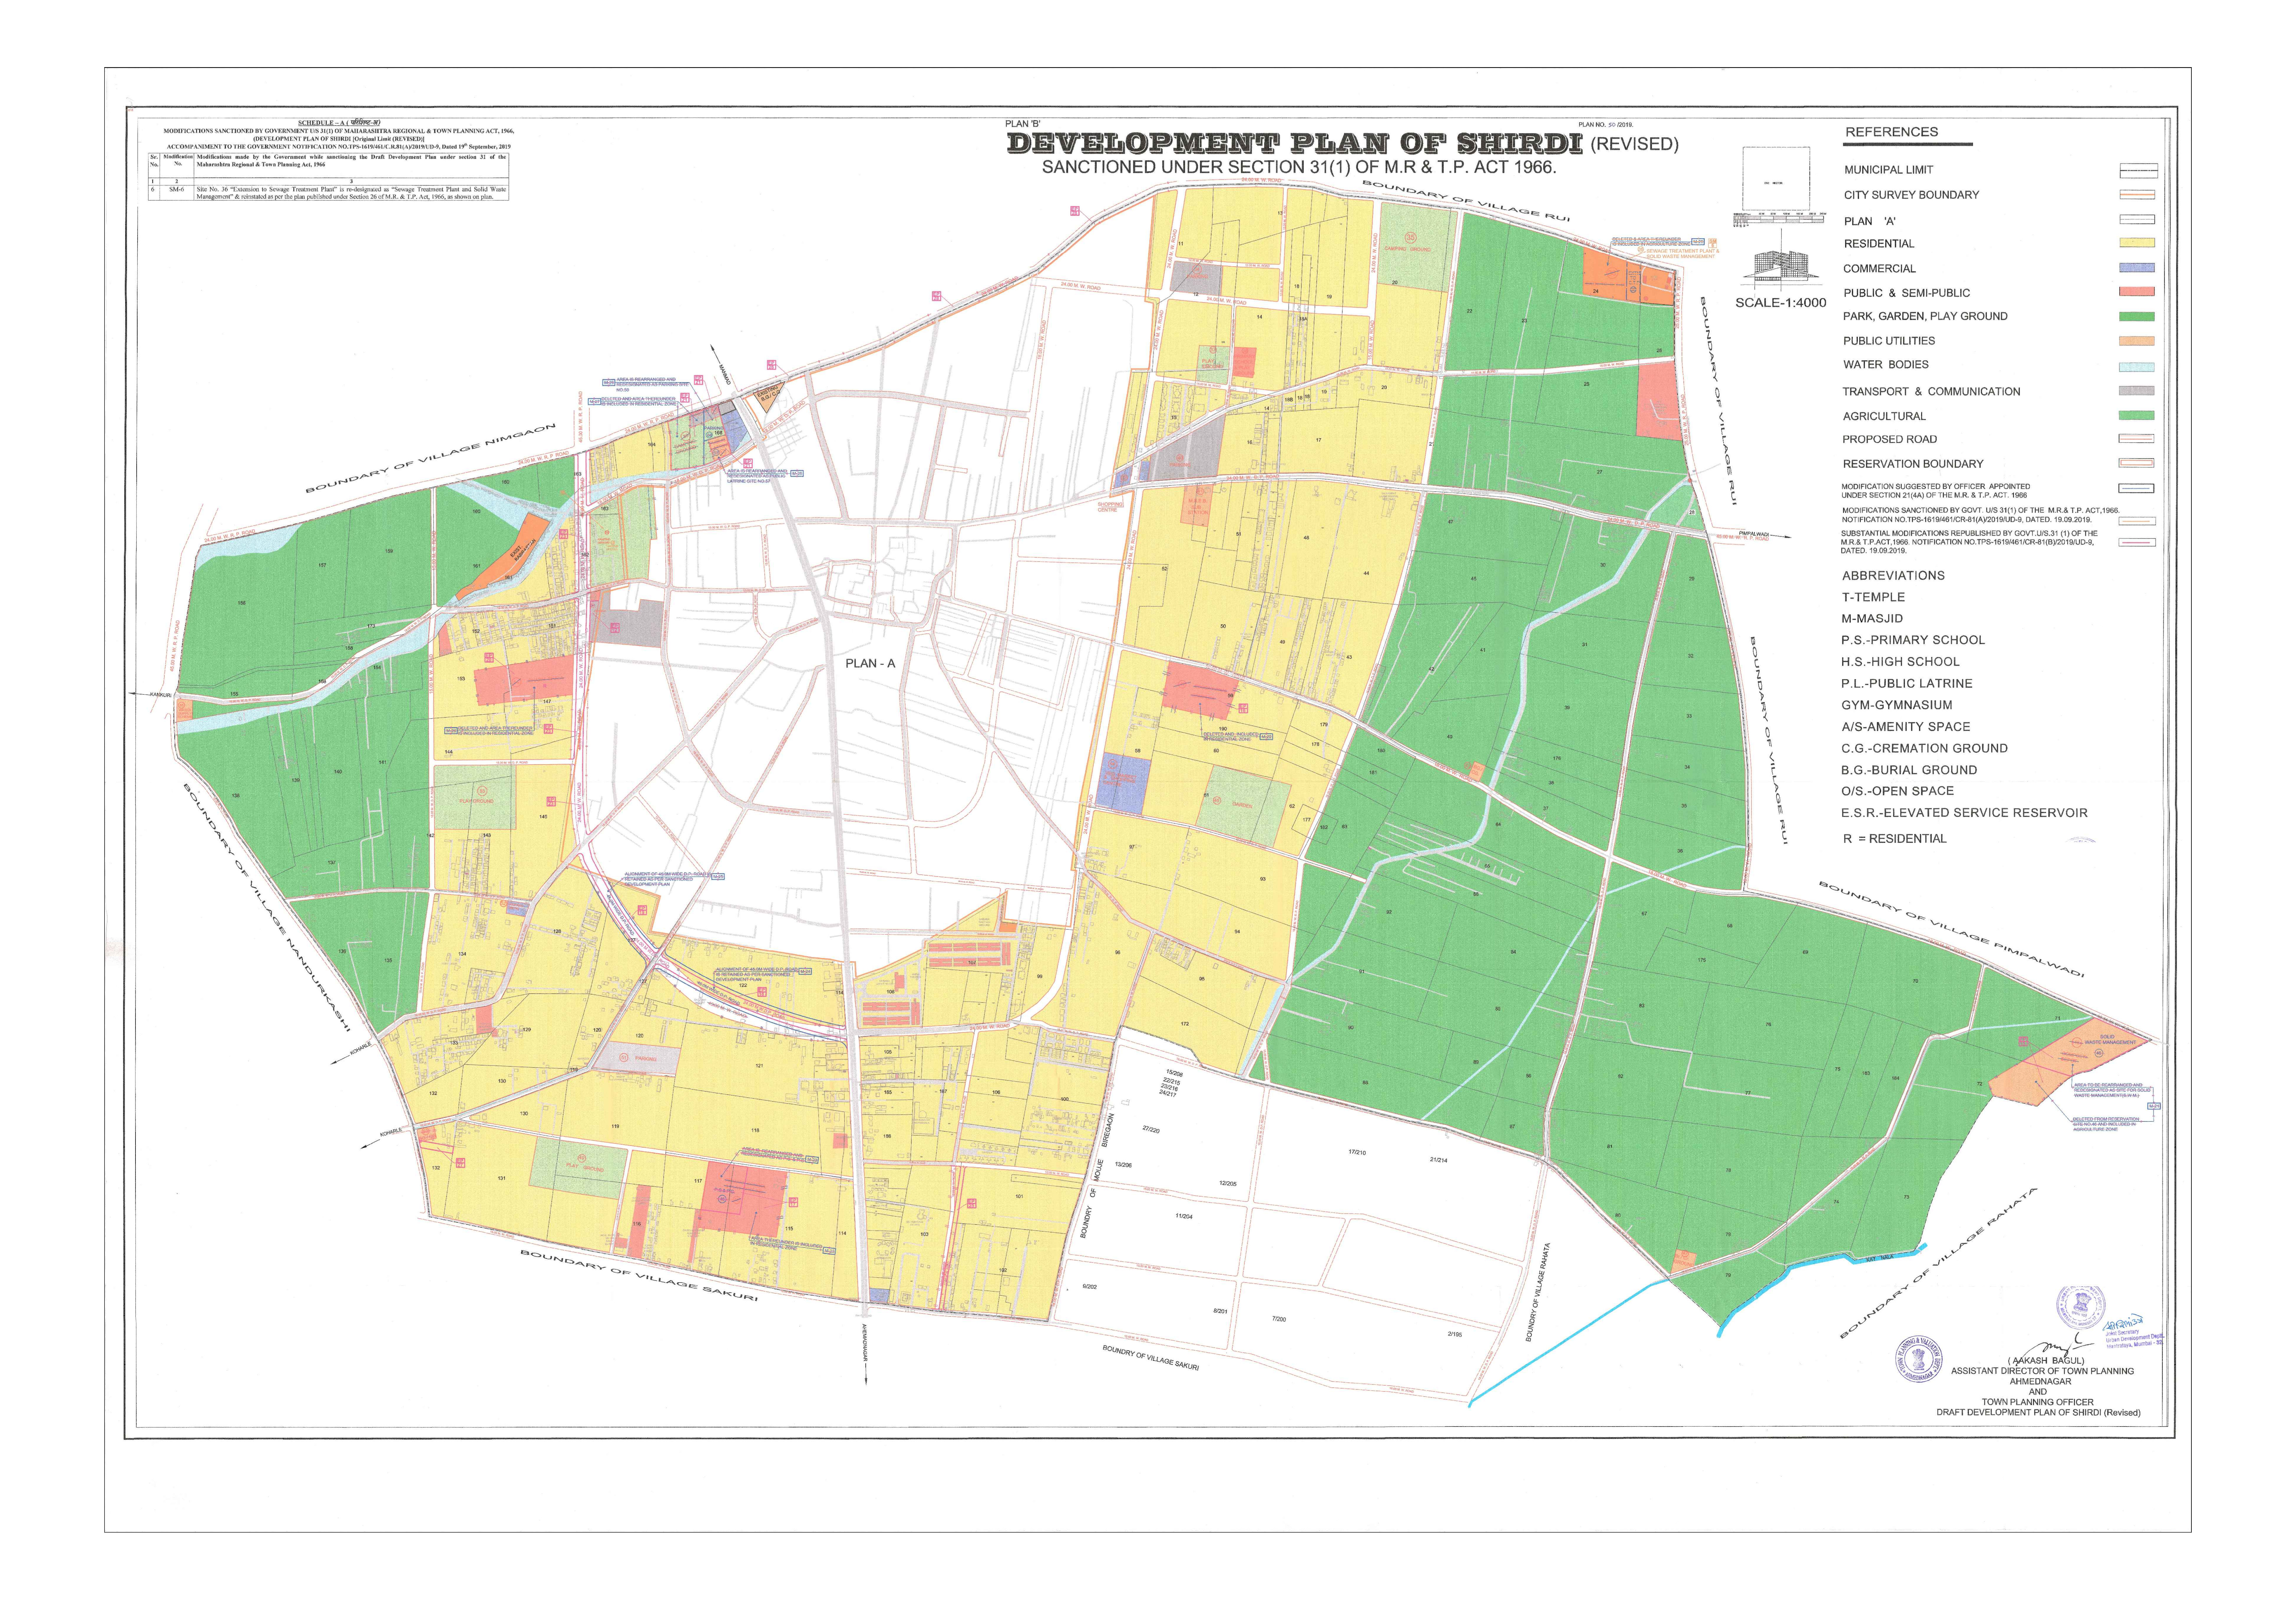Click plot number "27/220"
The image size is (2296, 1600).
tap(1151, 1130)
